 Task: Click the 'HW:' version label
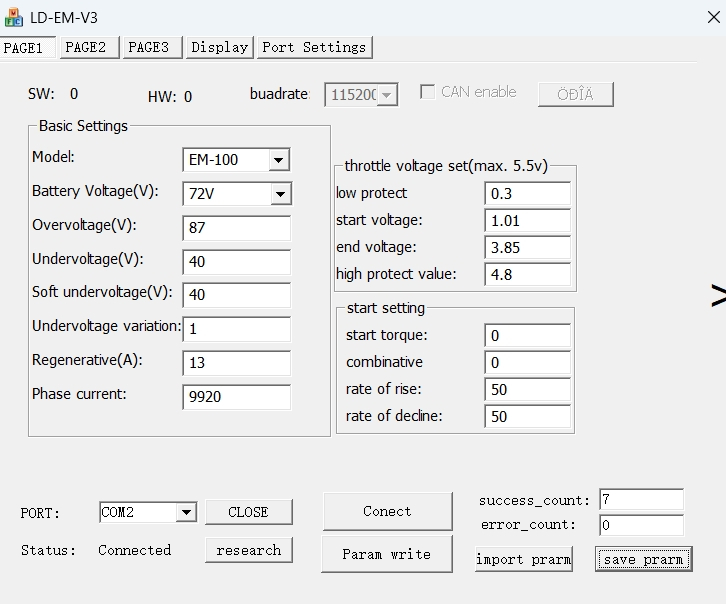click(162, 97)
